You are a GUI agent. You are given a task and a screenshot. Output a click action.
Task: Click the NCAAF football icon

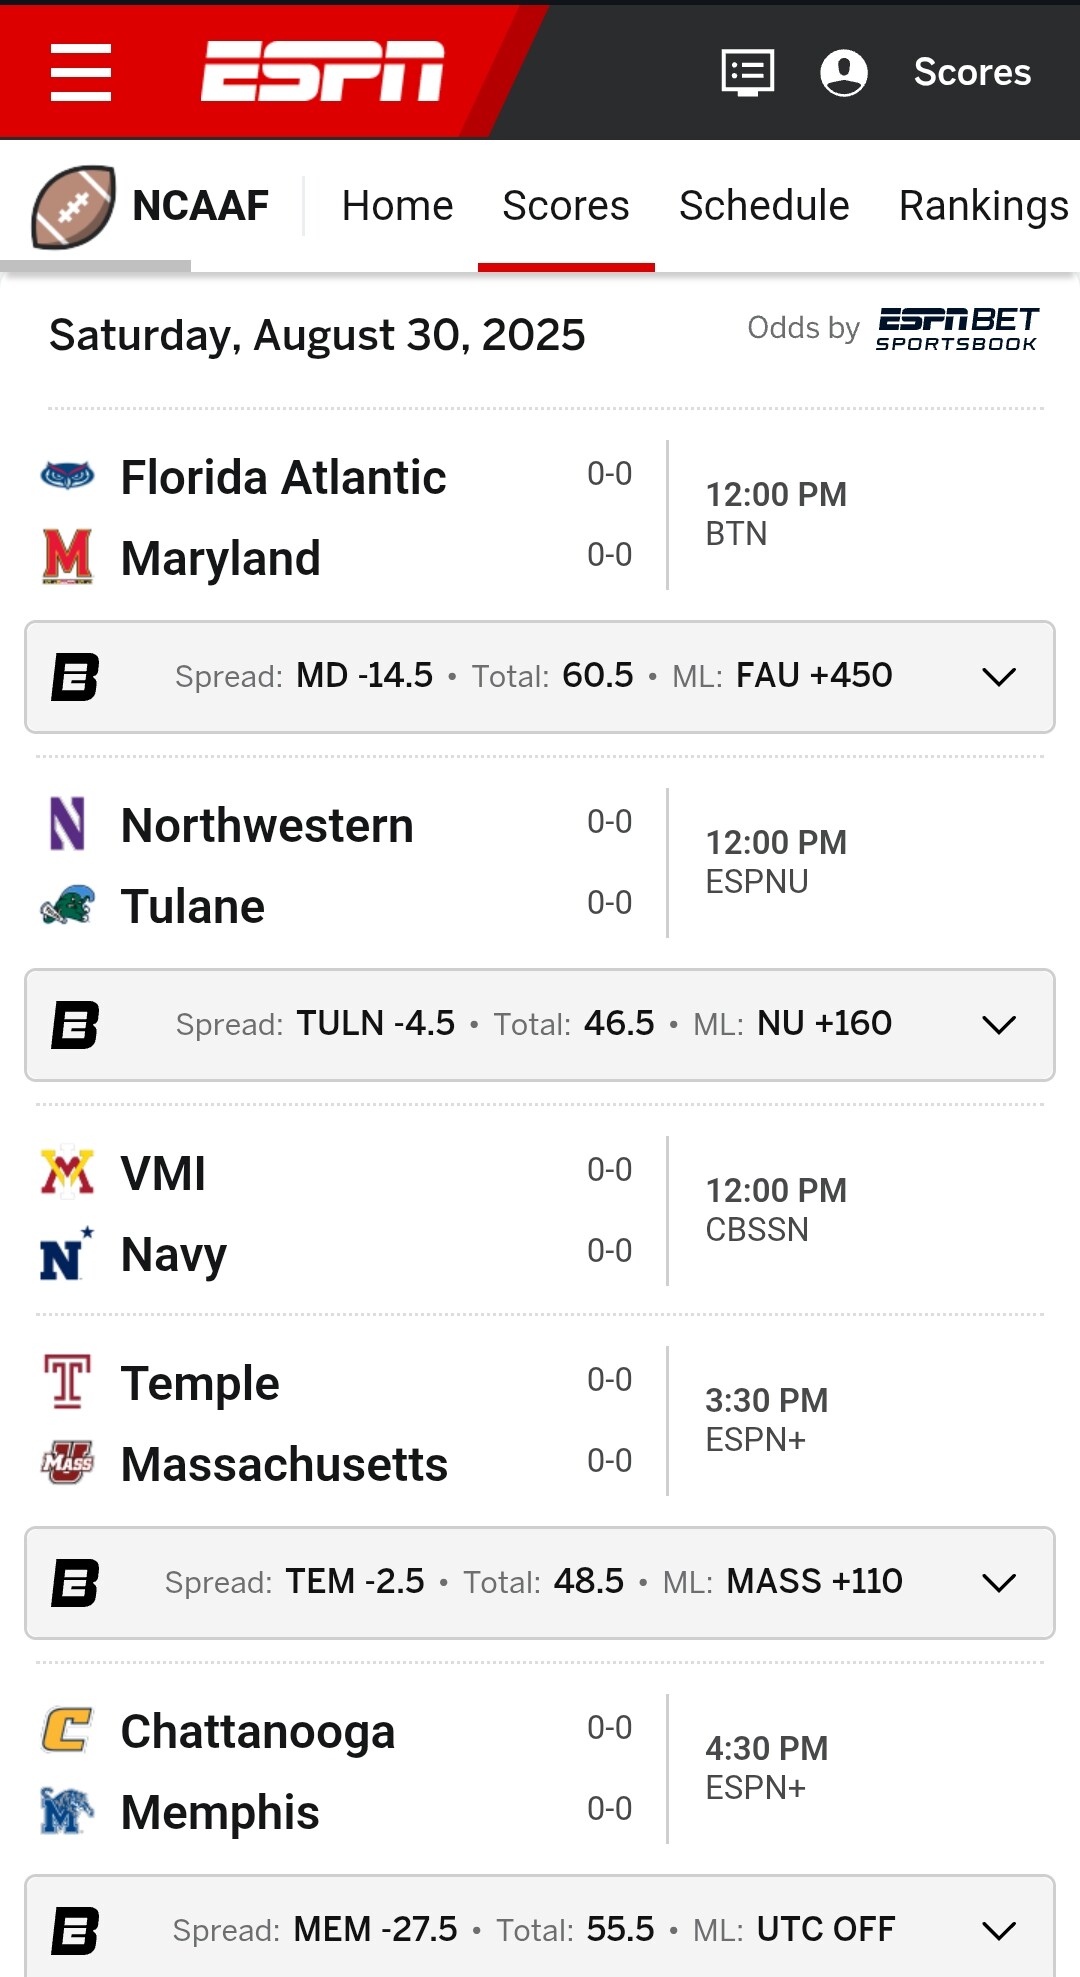73,207
